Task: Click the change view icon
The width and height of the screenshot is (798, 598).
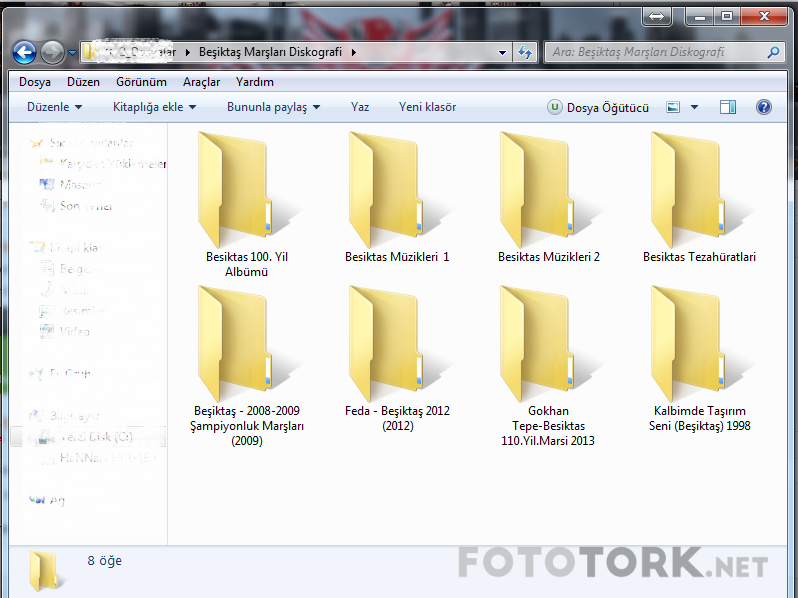Action: point(673,107)
